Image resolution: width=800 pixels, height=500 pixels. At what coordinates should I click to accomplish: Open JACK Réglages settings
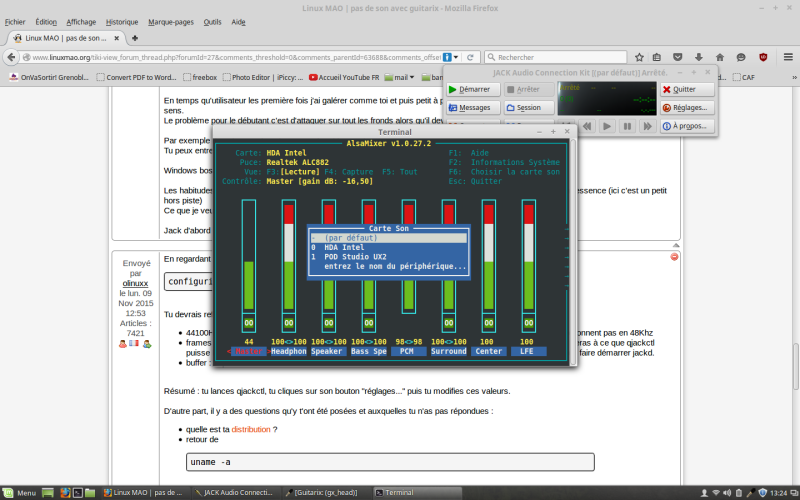click(687, 108)
